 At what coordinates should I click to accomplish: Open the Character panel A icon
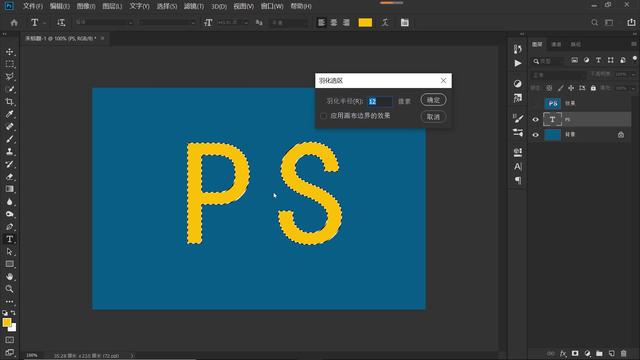click(x=518, y=167)
